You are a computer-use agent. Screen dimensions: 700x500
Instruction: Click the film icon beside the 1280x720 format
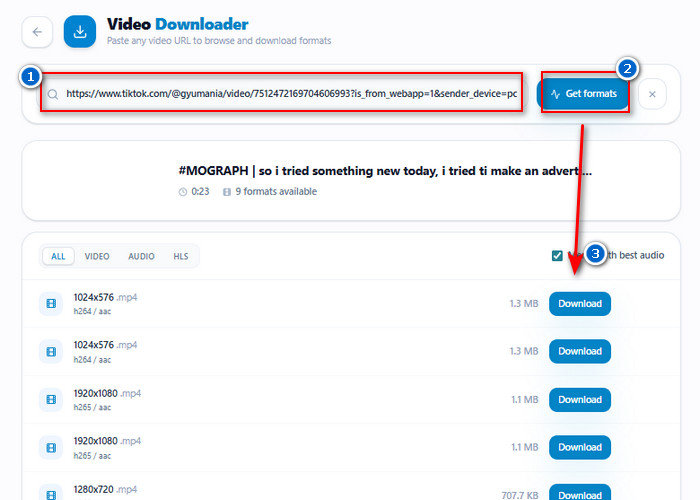point(51,494)
